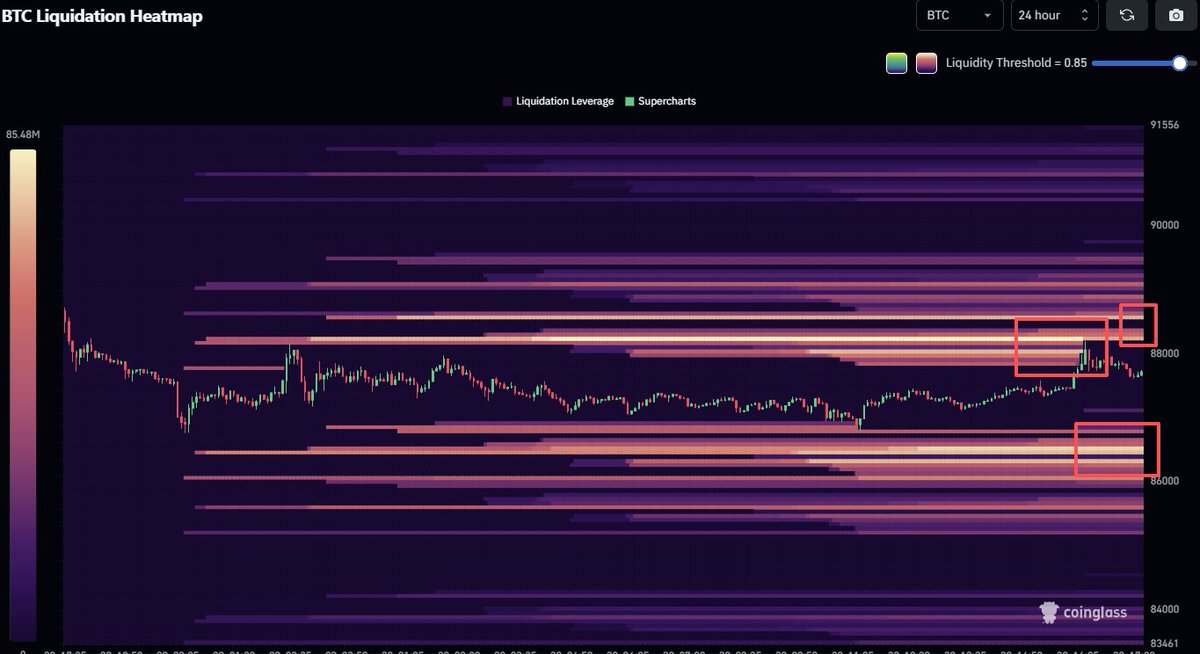Image resolution: width=1200 pixels, height=654 pixels.
Task: Click the refresh chart icon
Action: coord(1127,15)
